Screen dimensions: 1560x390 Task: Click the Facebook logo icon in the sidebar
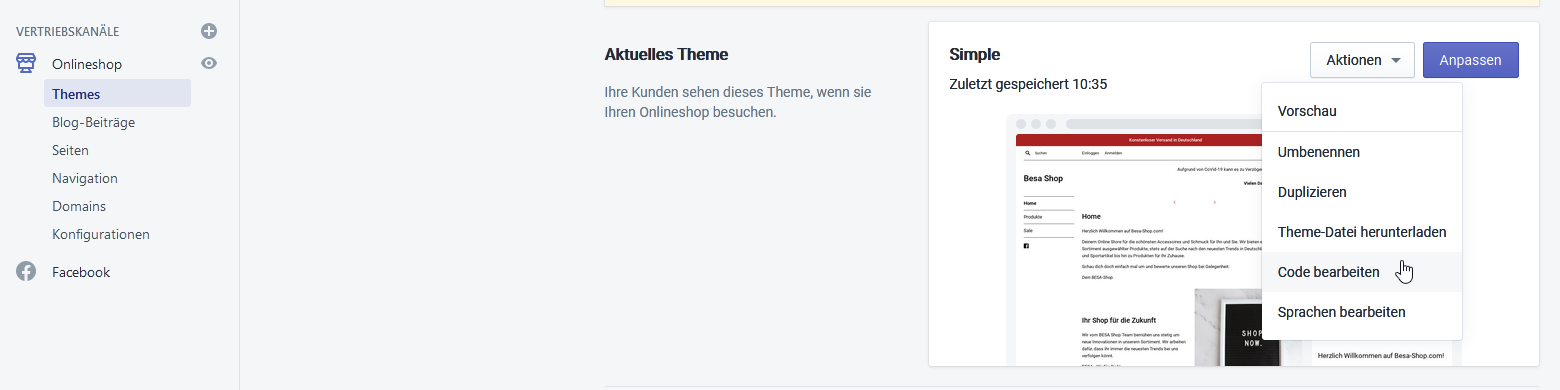[26, 272]
